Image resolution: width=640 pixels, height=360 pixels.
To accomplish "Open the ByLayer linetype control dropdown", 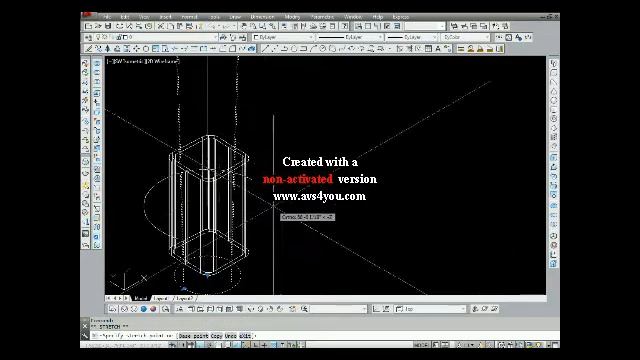I will coord(350,37).
